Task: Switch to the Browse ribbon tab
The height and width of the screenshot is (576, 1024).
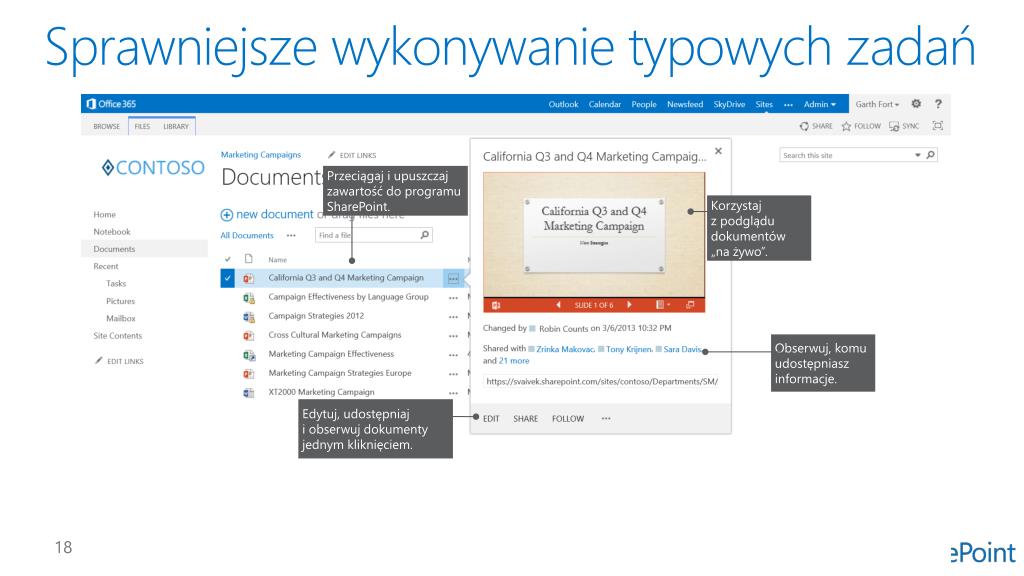Action: (x=106, y=126)
